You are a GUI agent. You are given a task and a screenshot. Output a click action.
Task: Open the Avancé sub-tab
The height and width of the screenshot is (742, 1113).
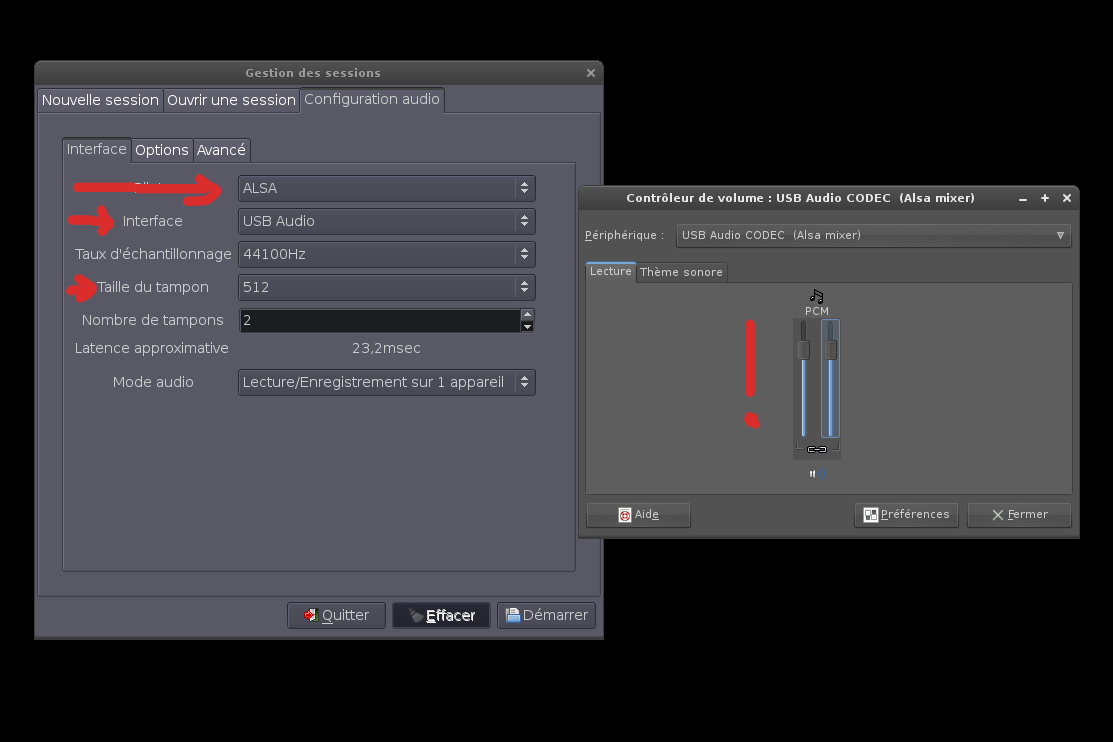tap(221, 151)
